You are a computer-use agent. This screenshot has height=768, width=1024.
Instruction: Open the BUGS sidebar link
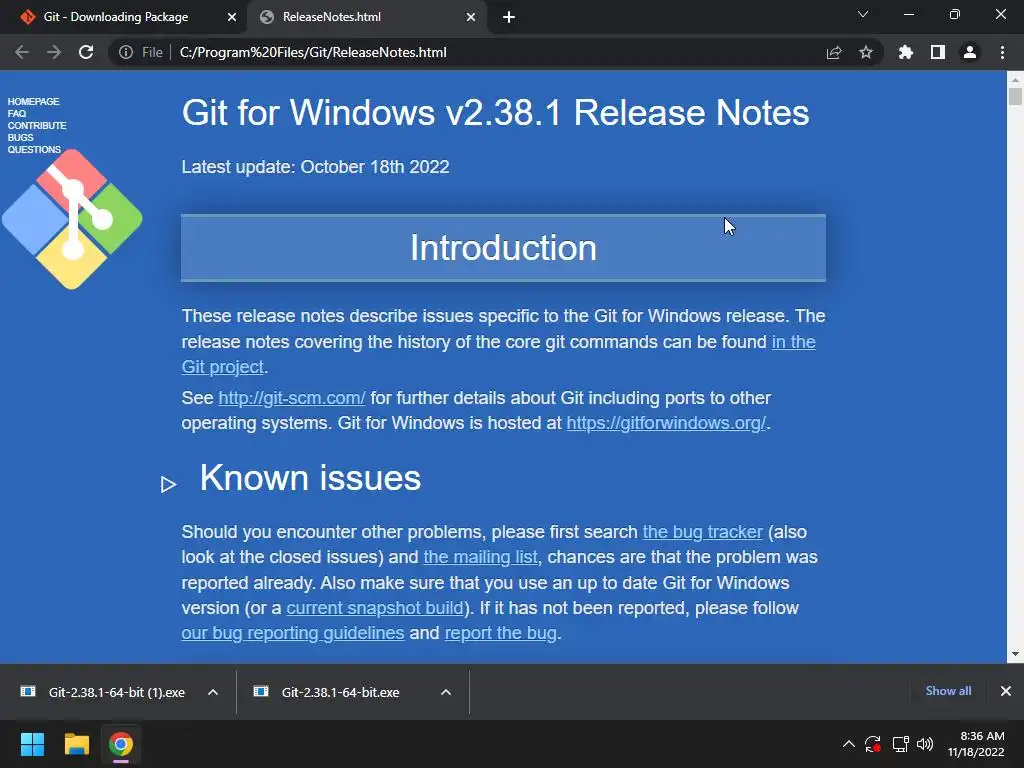pos(20,138)
